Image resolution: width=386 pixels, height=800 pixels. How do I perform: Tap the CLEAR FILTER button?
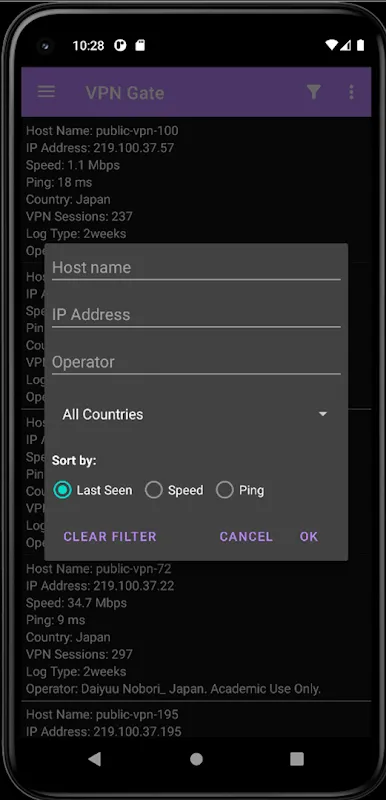(x=110, y=536)
